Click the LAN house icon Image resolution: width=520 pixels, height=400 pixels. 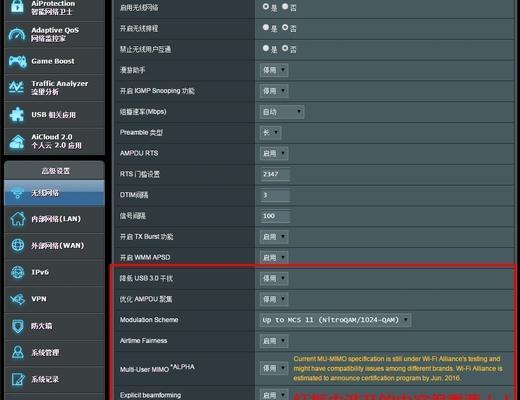pos(17,219)
